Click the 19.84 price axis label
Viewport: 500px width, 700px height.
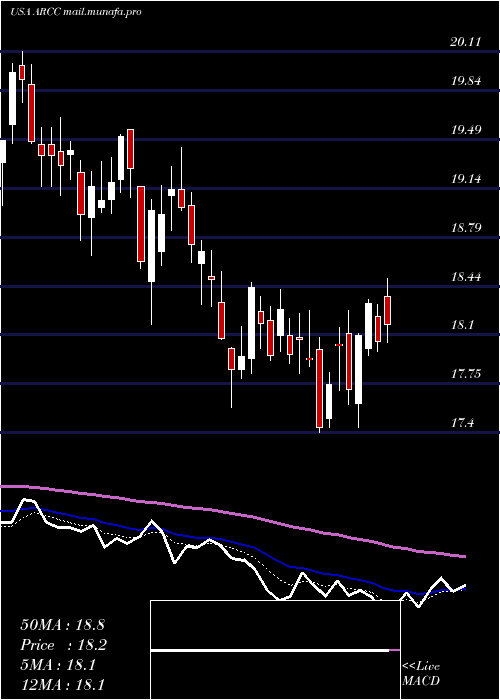467,81
